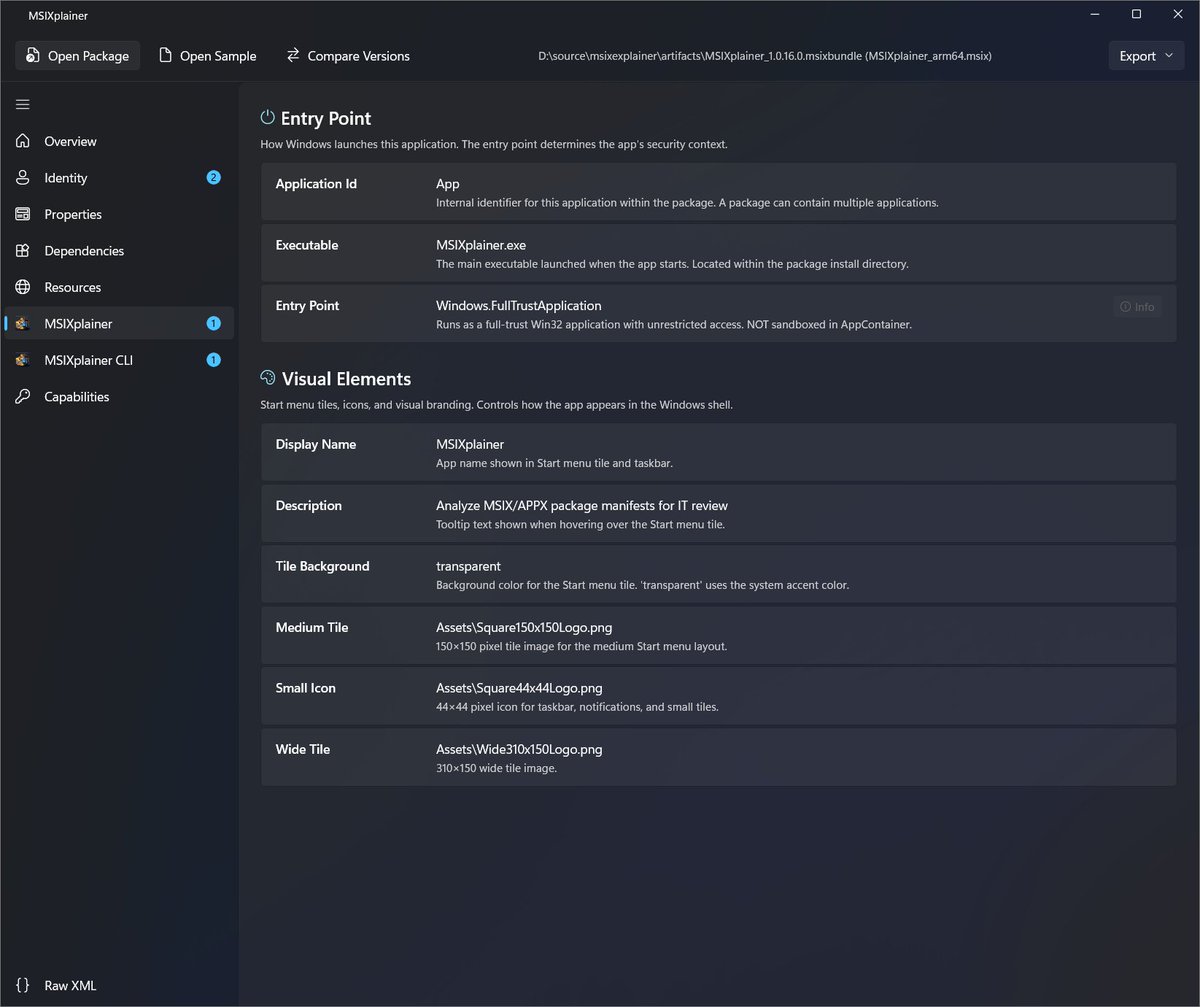Click the Overview home icon
The image size is (1200, 1007).
[x=22, y=141]
